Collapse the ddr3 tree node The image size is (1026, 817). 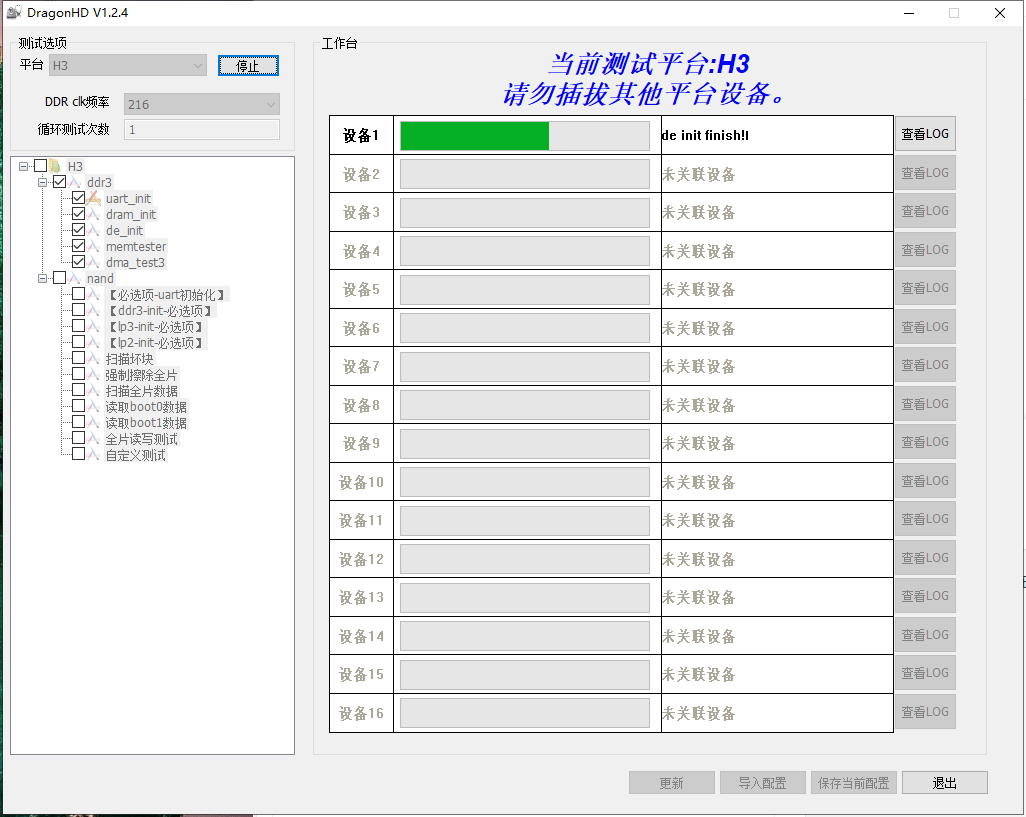42,182
